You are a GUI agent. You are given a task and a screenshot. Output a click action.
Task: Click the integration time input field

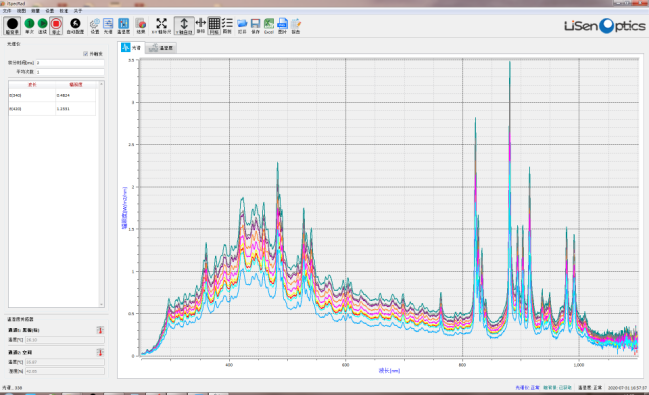point(70,63)
